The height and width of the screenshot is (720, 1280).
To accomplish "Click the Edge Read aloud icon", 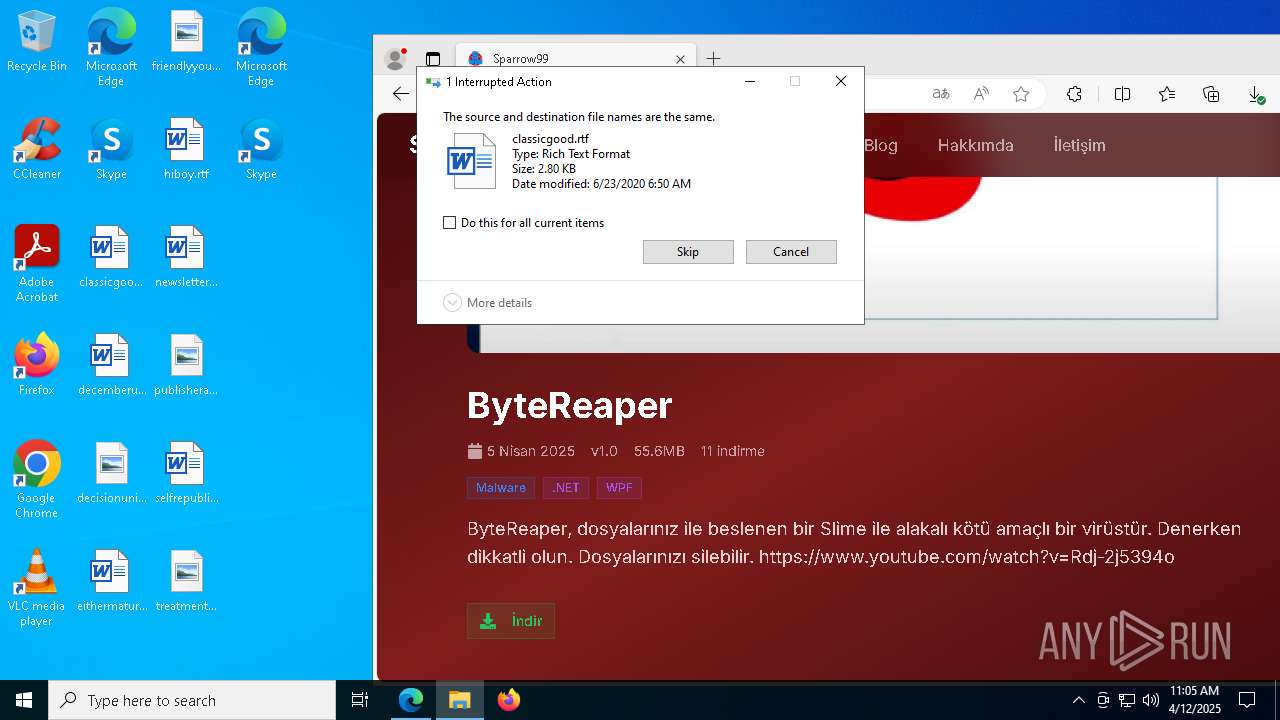I will (981, 94).
